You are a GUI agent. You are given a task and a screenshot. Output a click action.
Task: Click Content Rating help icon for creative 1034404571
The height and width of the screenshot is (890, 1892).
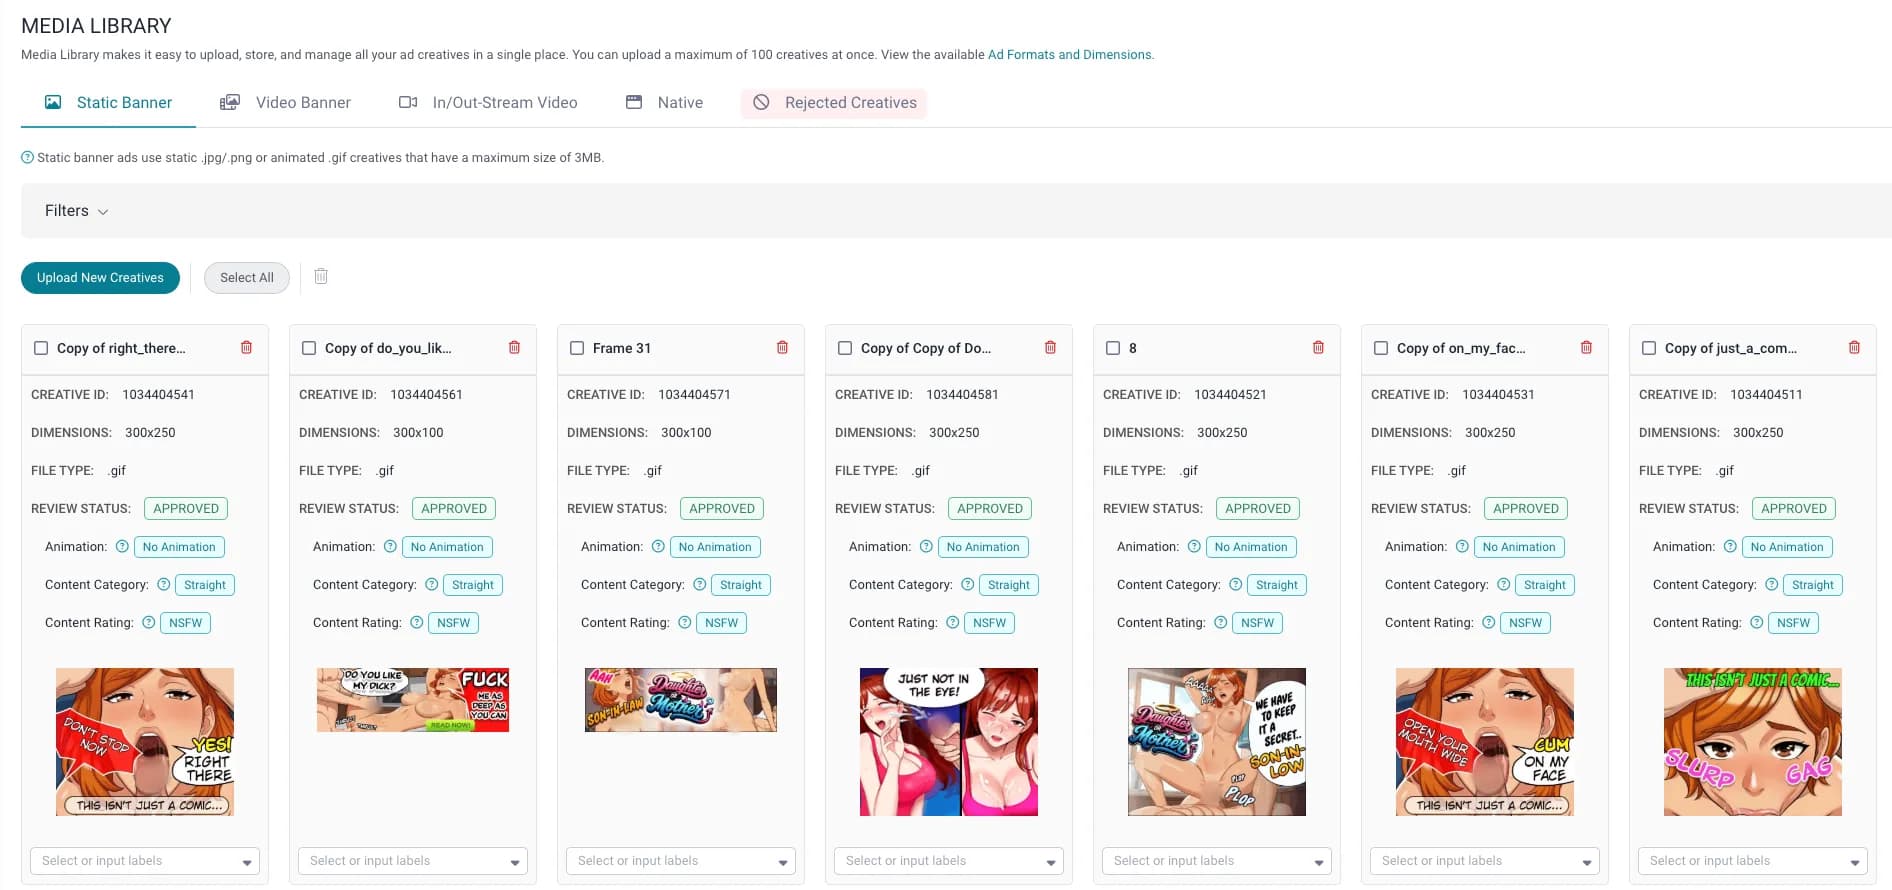pos(685,623)
